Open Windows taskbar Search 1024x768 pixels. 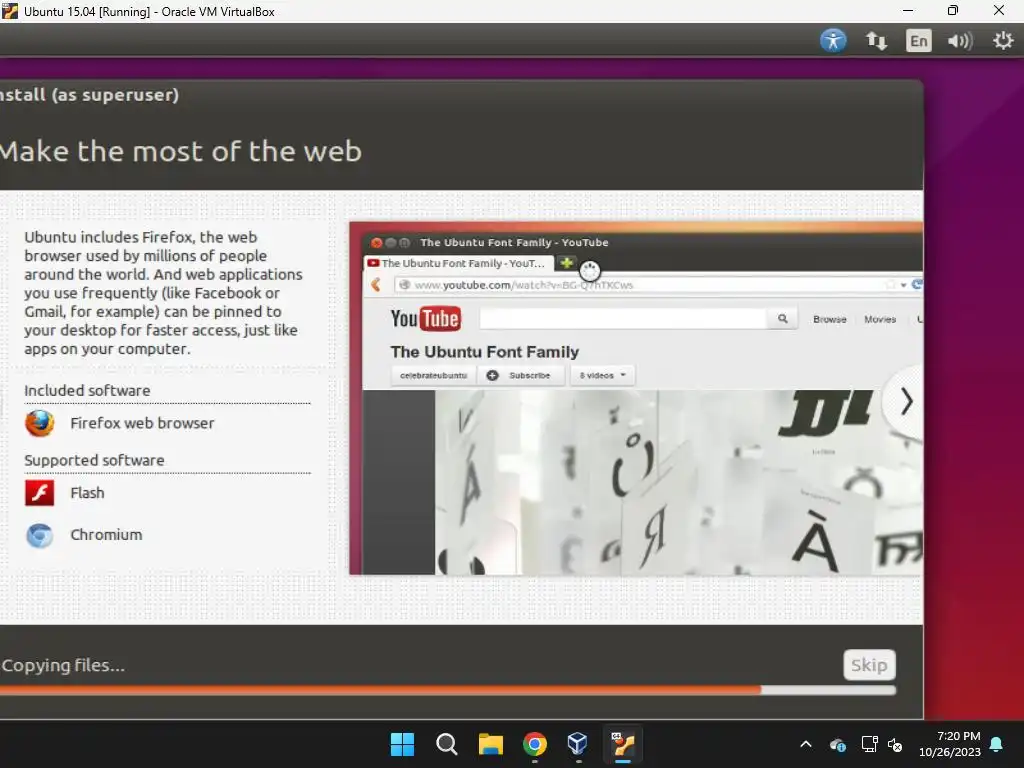[447, 744]
